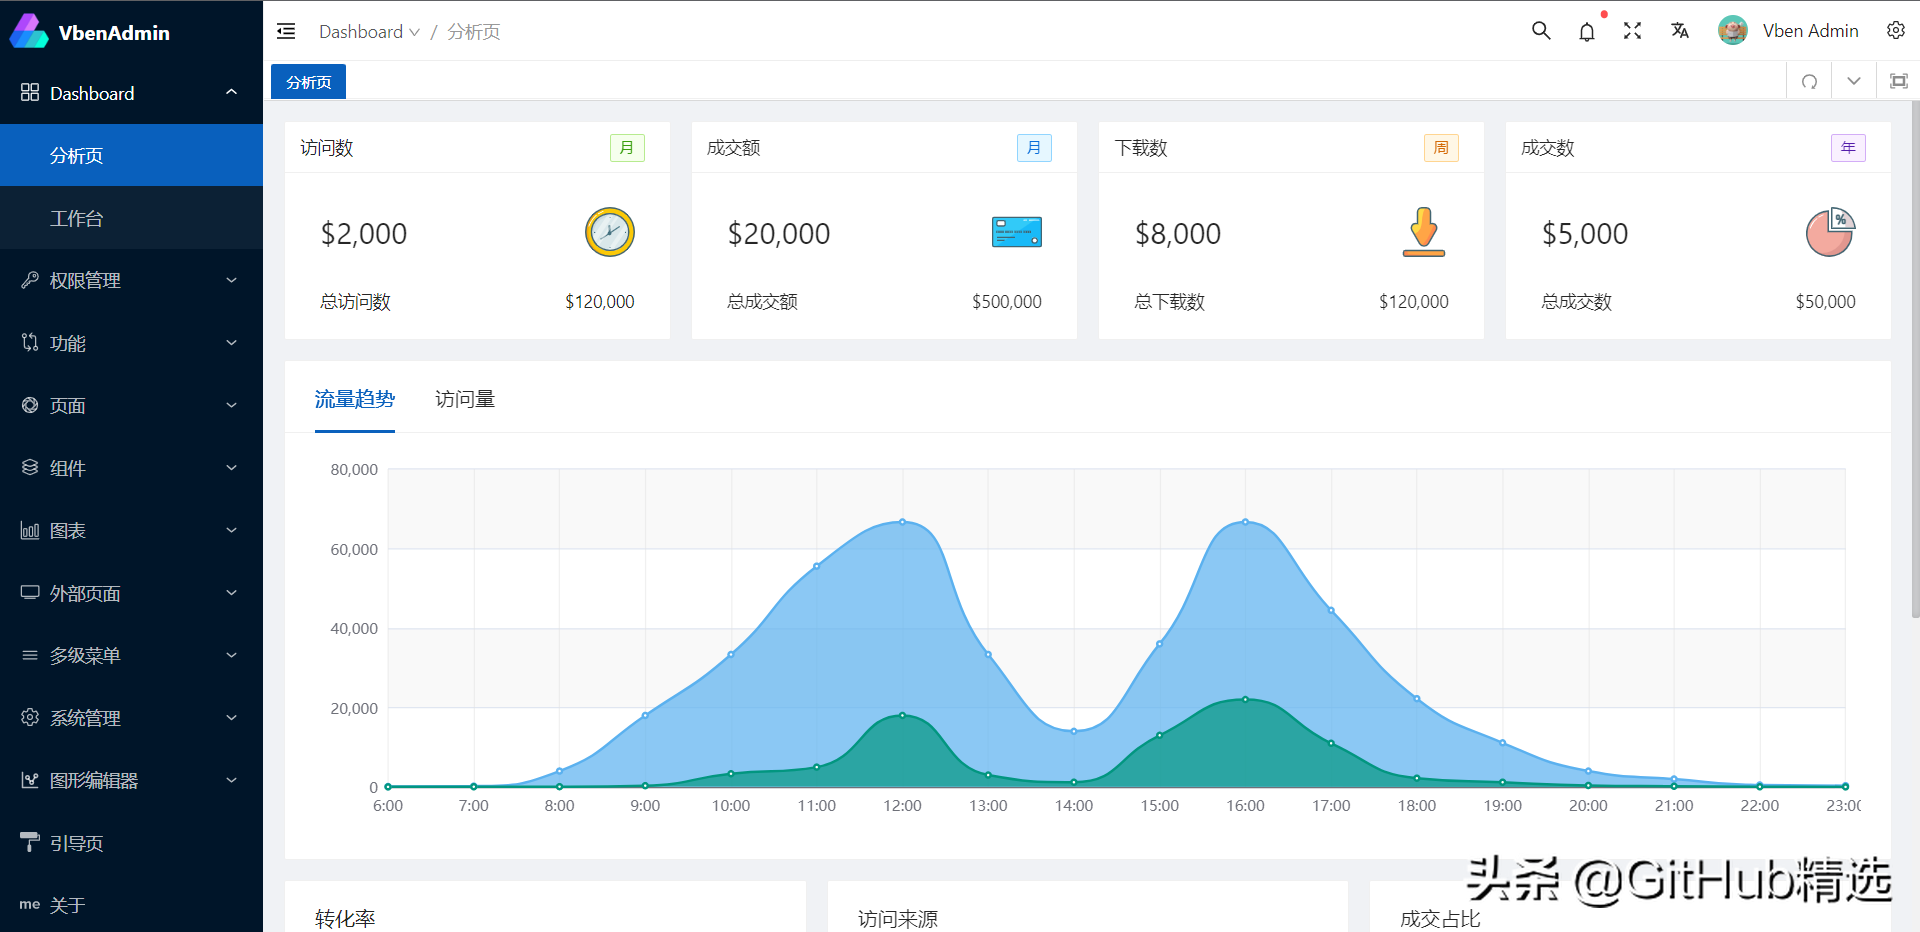Open the notifications bell icon
The height and width of the screenshot is (932, 1920).
(x=1586, y=31)
